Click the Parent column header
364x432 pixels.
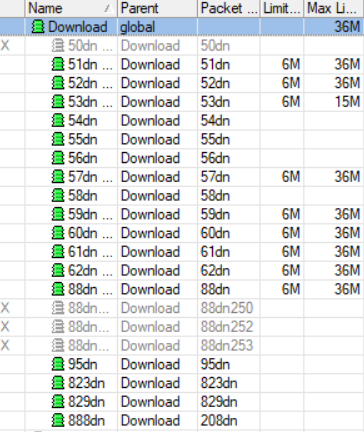tap(158, 8)
